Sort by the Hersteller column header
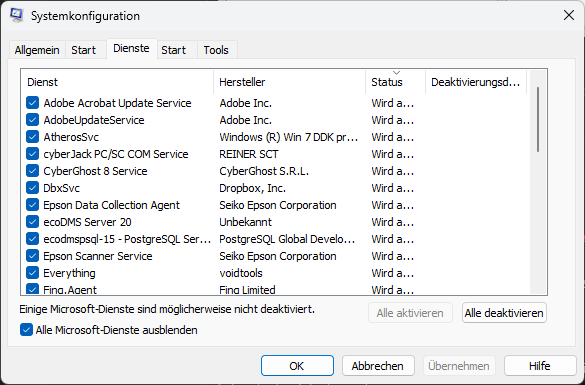This screenshot has height=385, width=585. (x=290, y=82)
